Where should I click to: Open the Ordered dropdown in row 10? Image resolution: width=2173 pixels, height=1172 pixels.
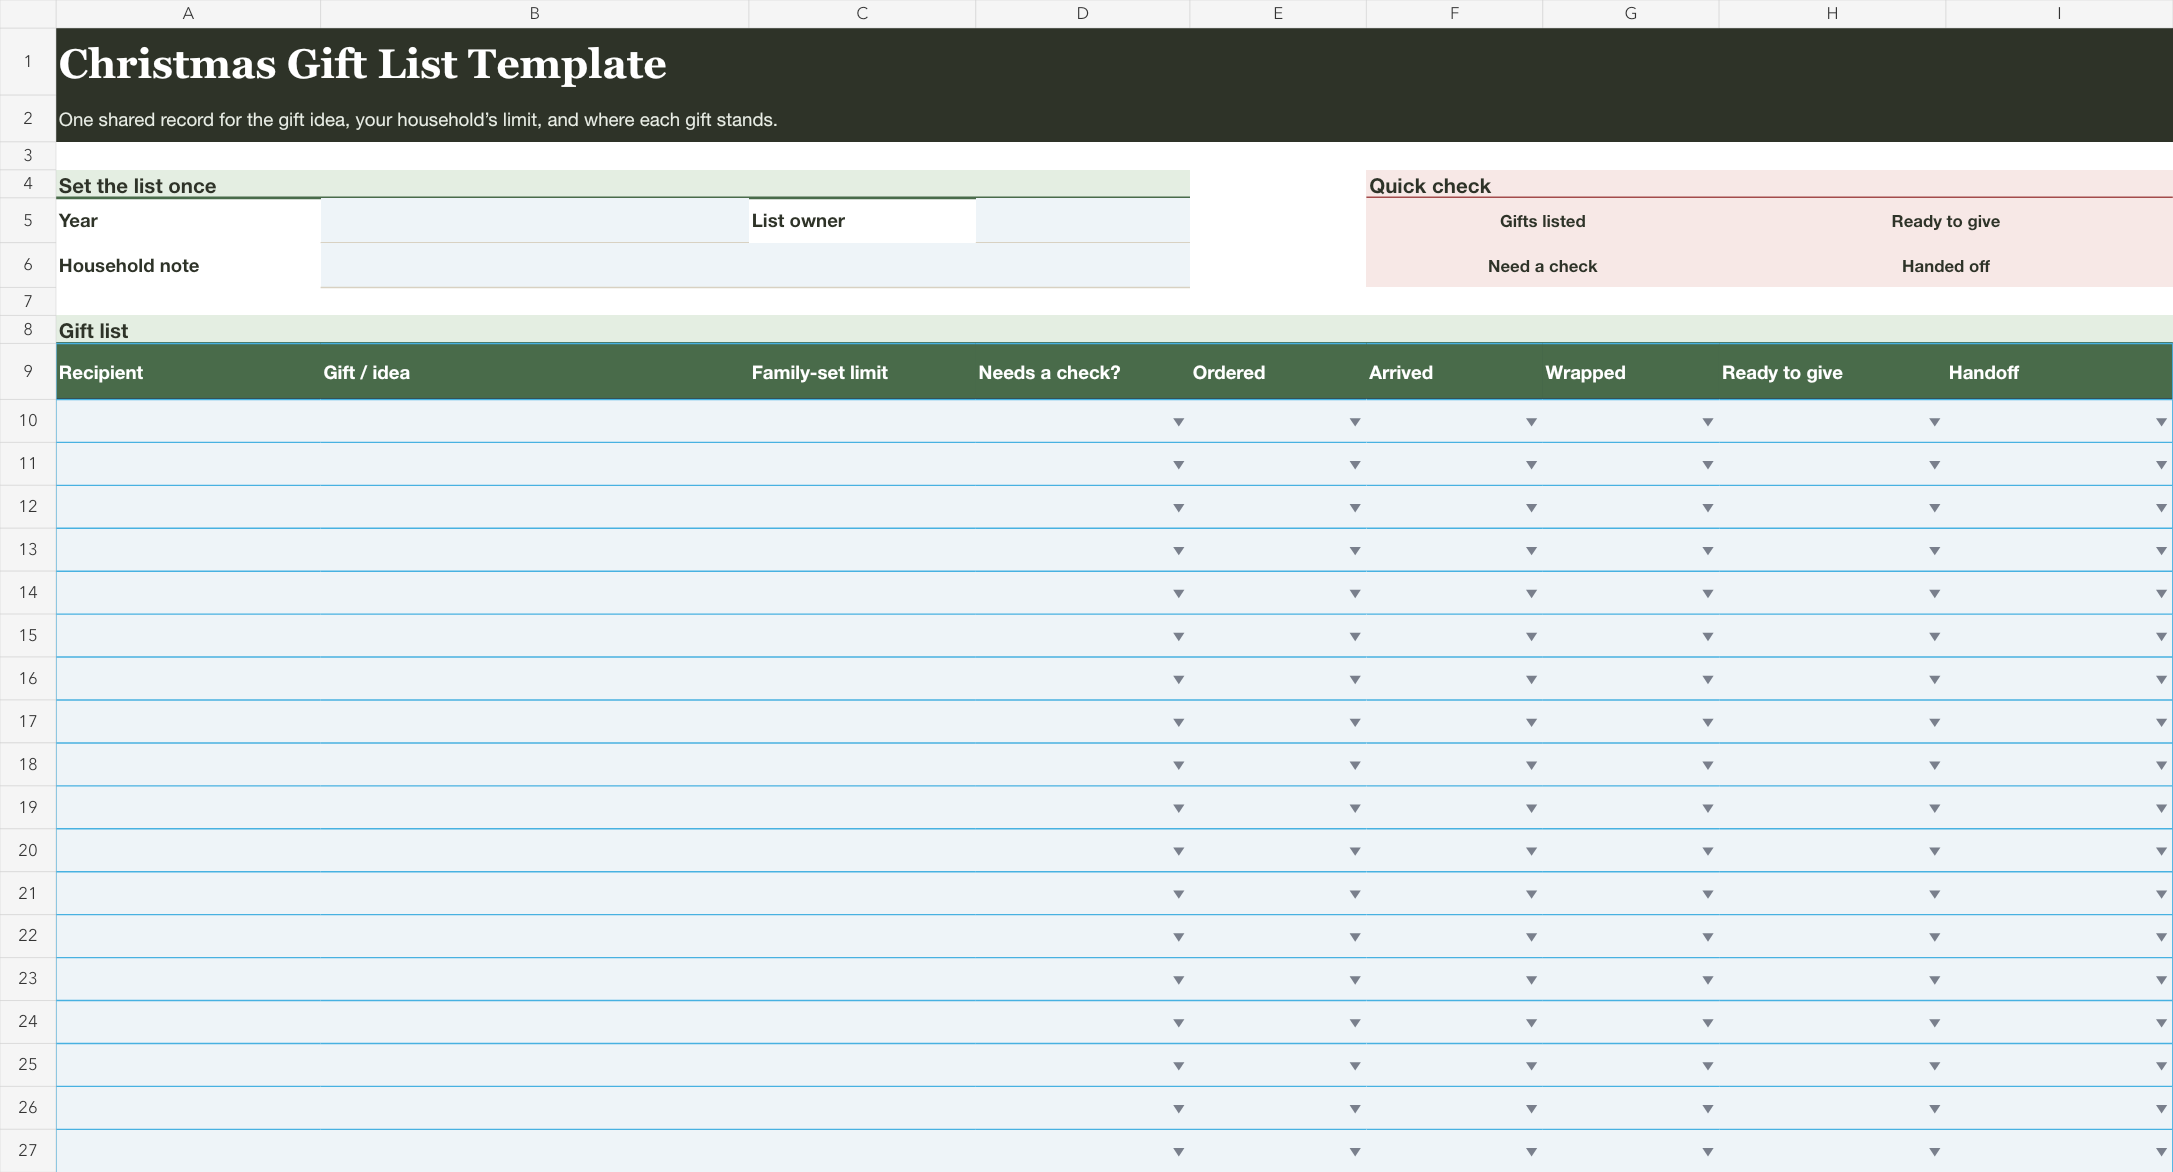pyautogui.click(x=1355, y=422)
